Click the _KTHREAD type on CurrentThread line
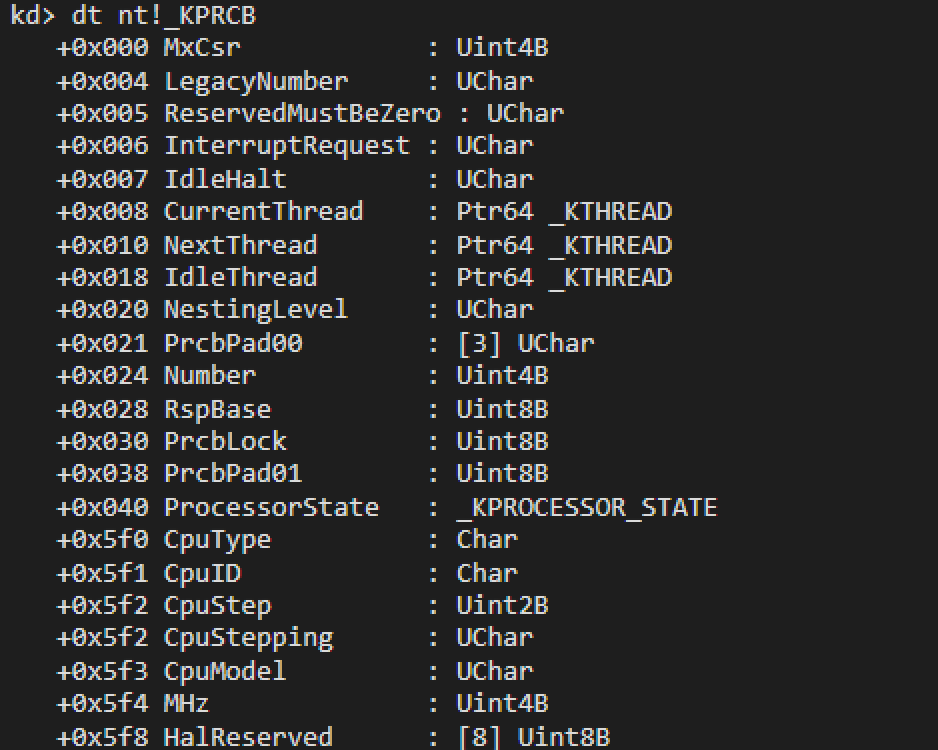938x750 pixels. [x=610, y=212]
